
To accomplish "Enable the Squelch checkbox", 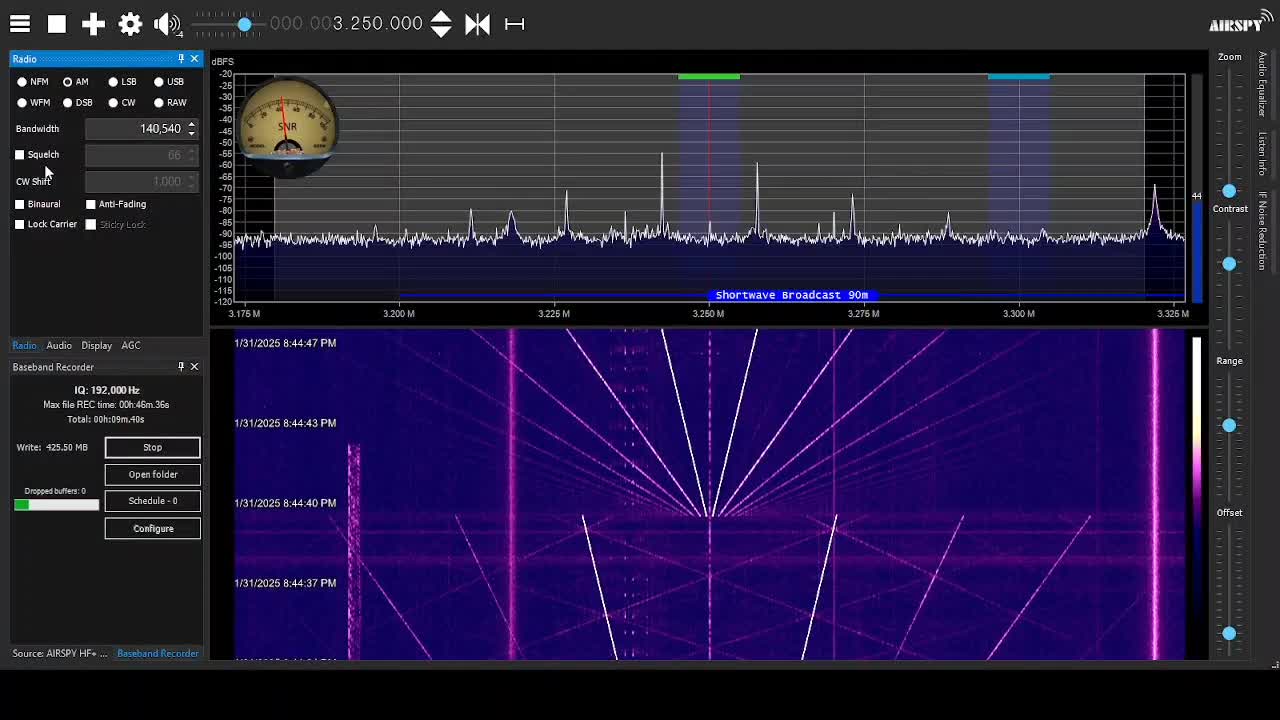I will (x=20, y=155).
